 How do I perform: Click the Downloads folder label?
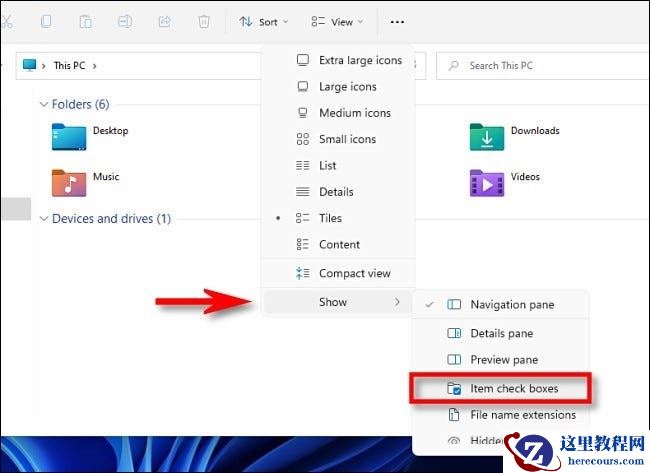tap(535, 131)
